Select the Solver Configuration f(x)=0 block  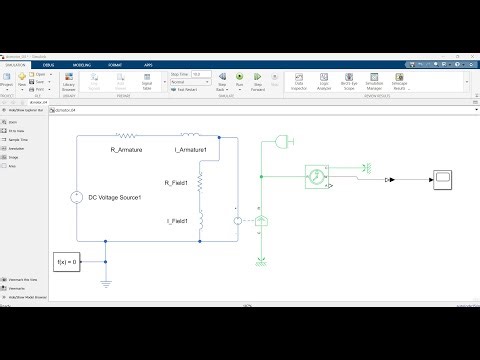pos(67,262)
